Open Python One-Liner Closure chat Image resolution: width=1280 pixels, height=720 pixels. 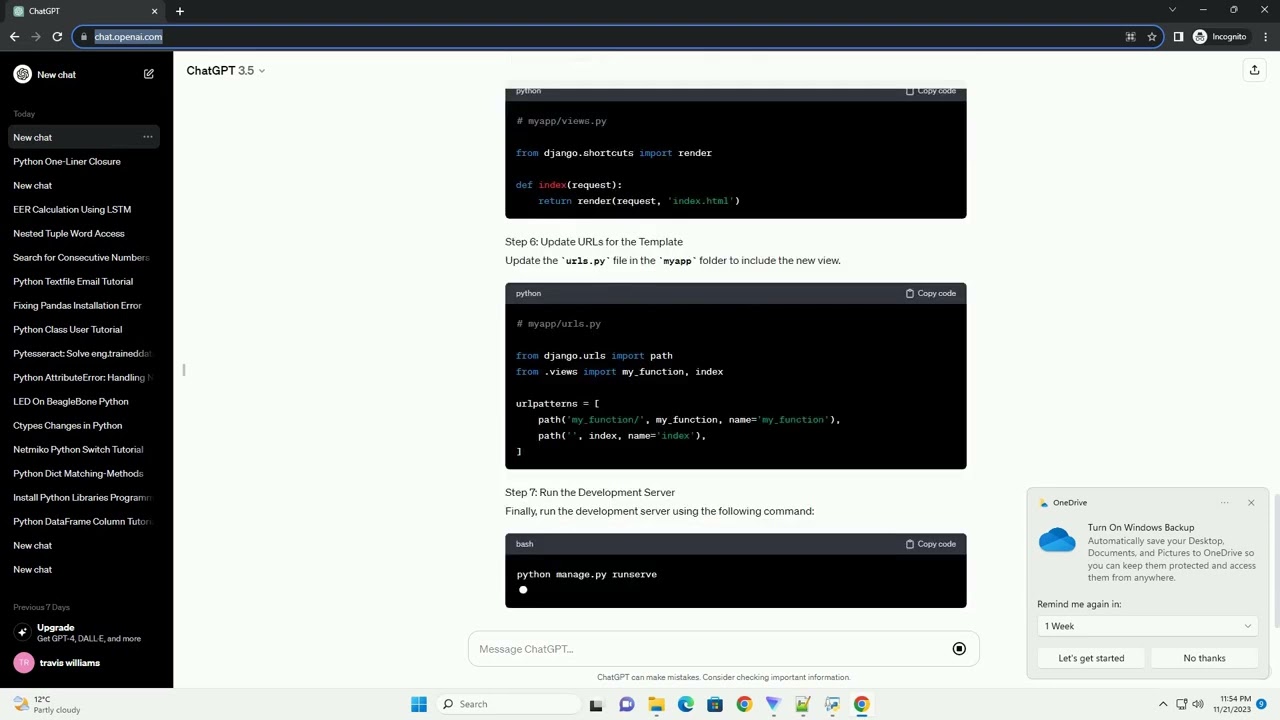pyautogui.click(x=67, y=161)
